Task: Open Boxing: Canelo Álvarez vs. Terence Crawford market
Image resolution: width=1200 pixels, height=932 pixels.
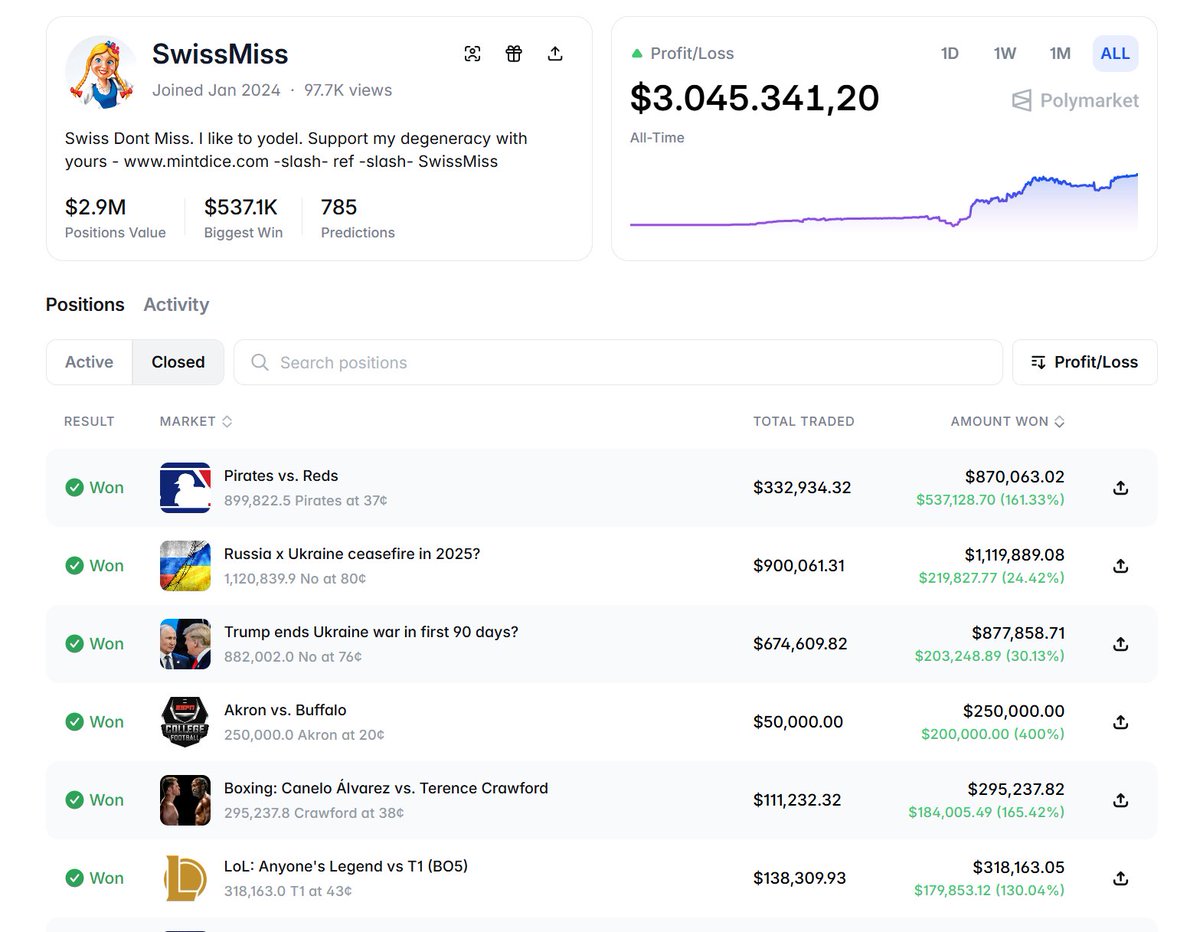Action: [x=386, y=787]
